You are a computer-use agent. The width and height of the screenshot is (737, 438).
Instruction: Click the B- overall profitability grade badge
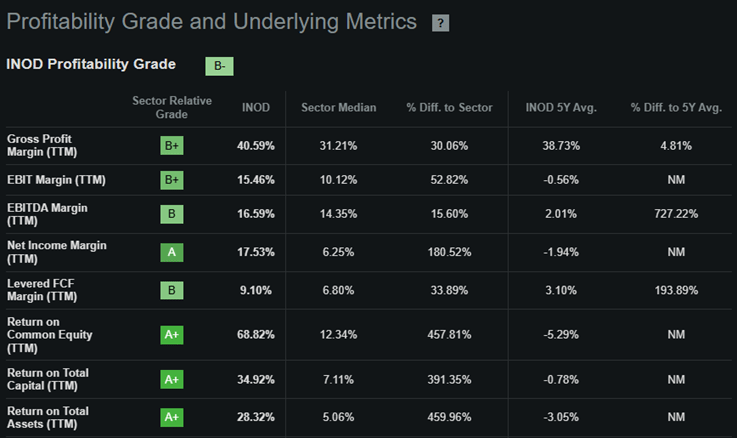point(219,66)
